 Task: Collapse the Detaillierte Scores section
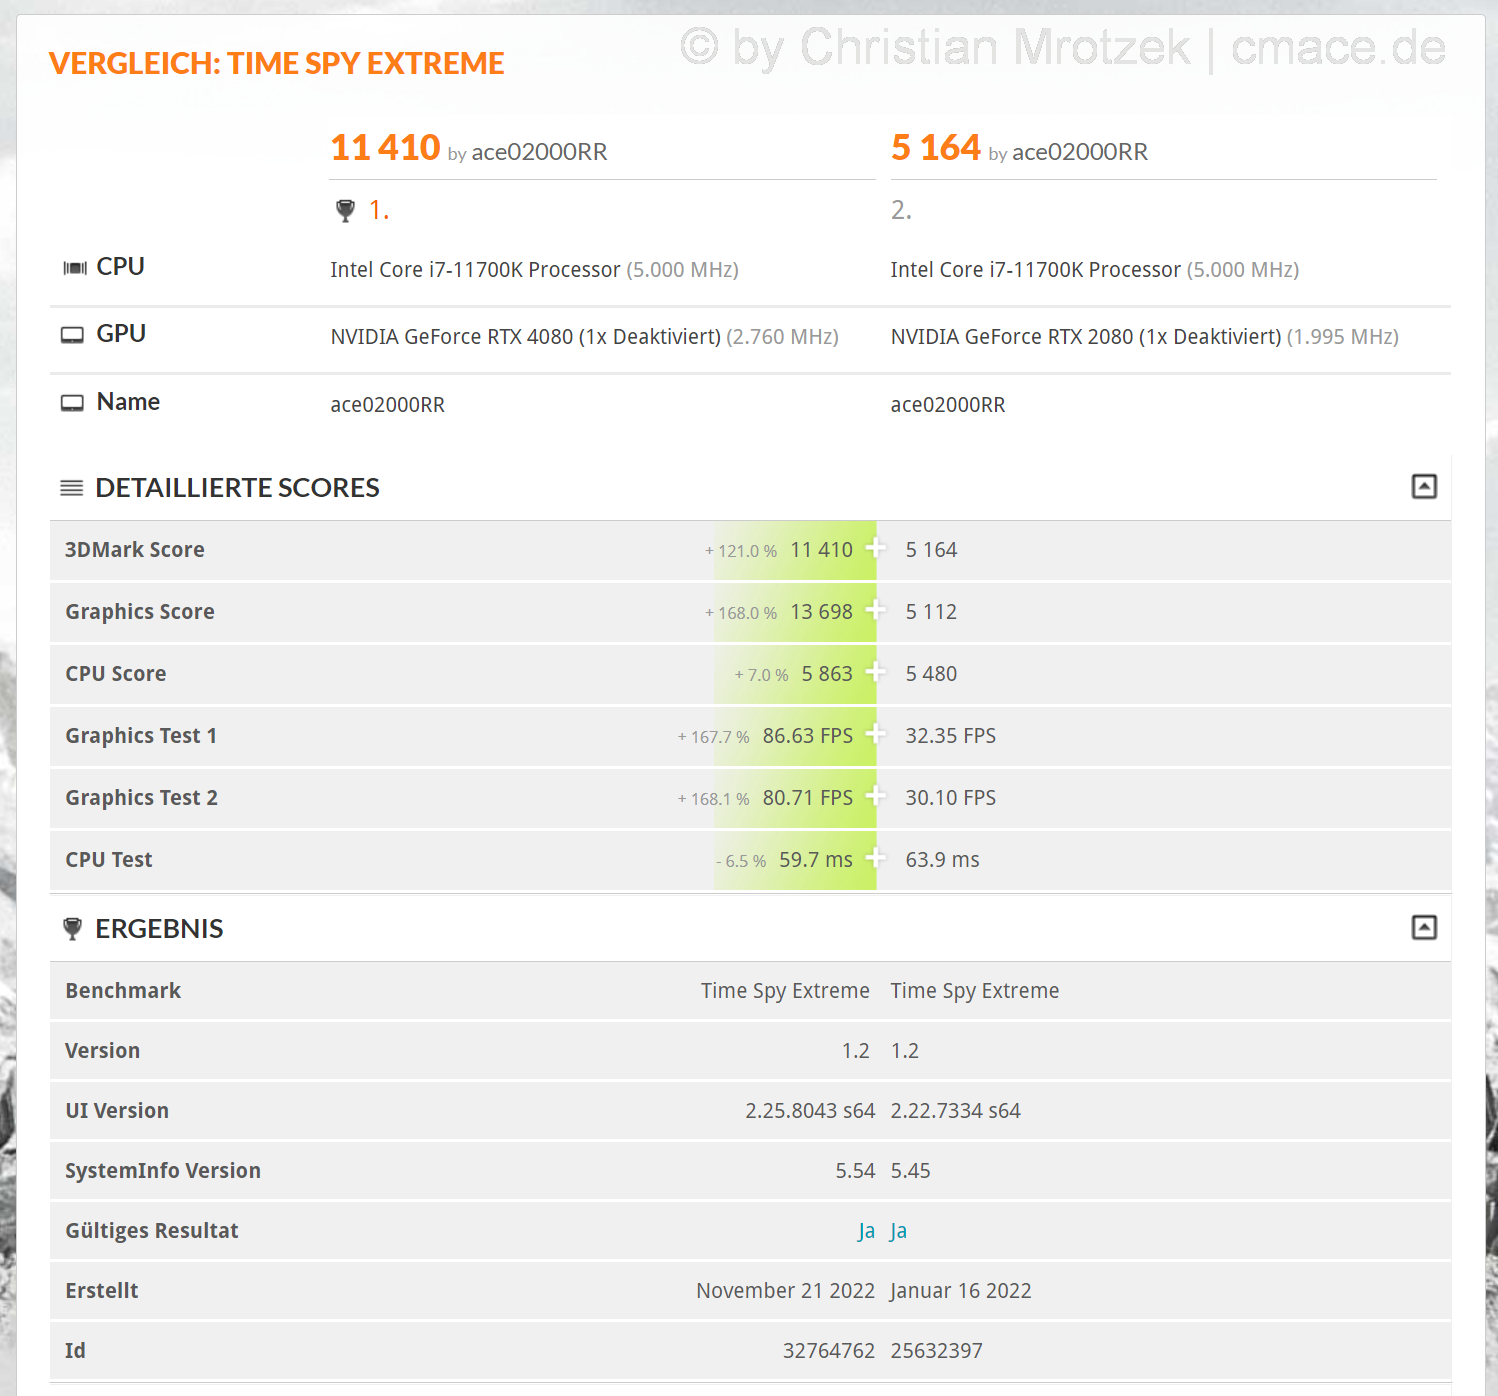tap(1424, 487)
